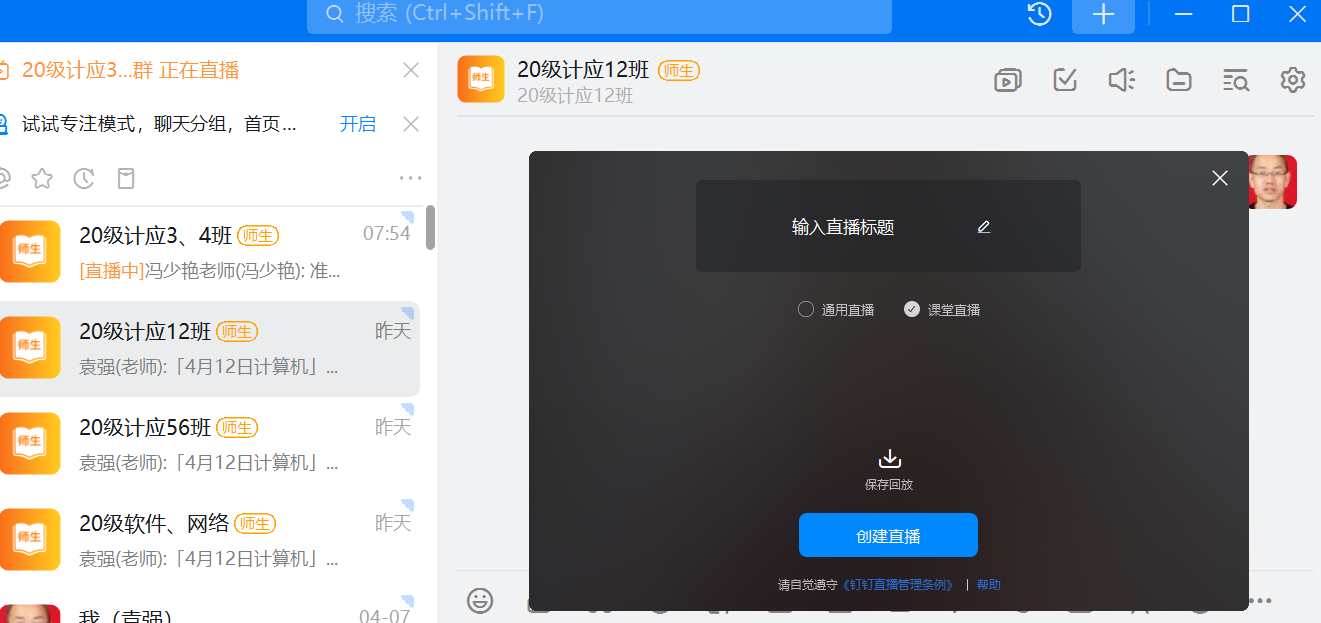Open the plus button create menu
The width and height of the screenshot is (1321, 623).
pyautogui.click(x=1103, y=15)
